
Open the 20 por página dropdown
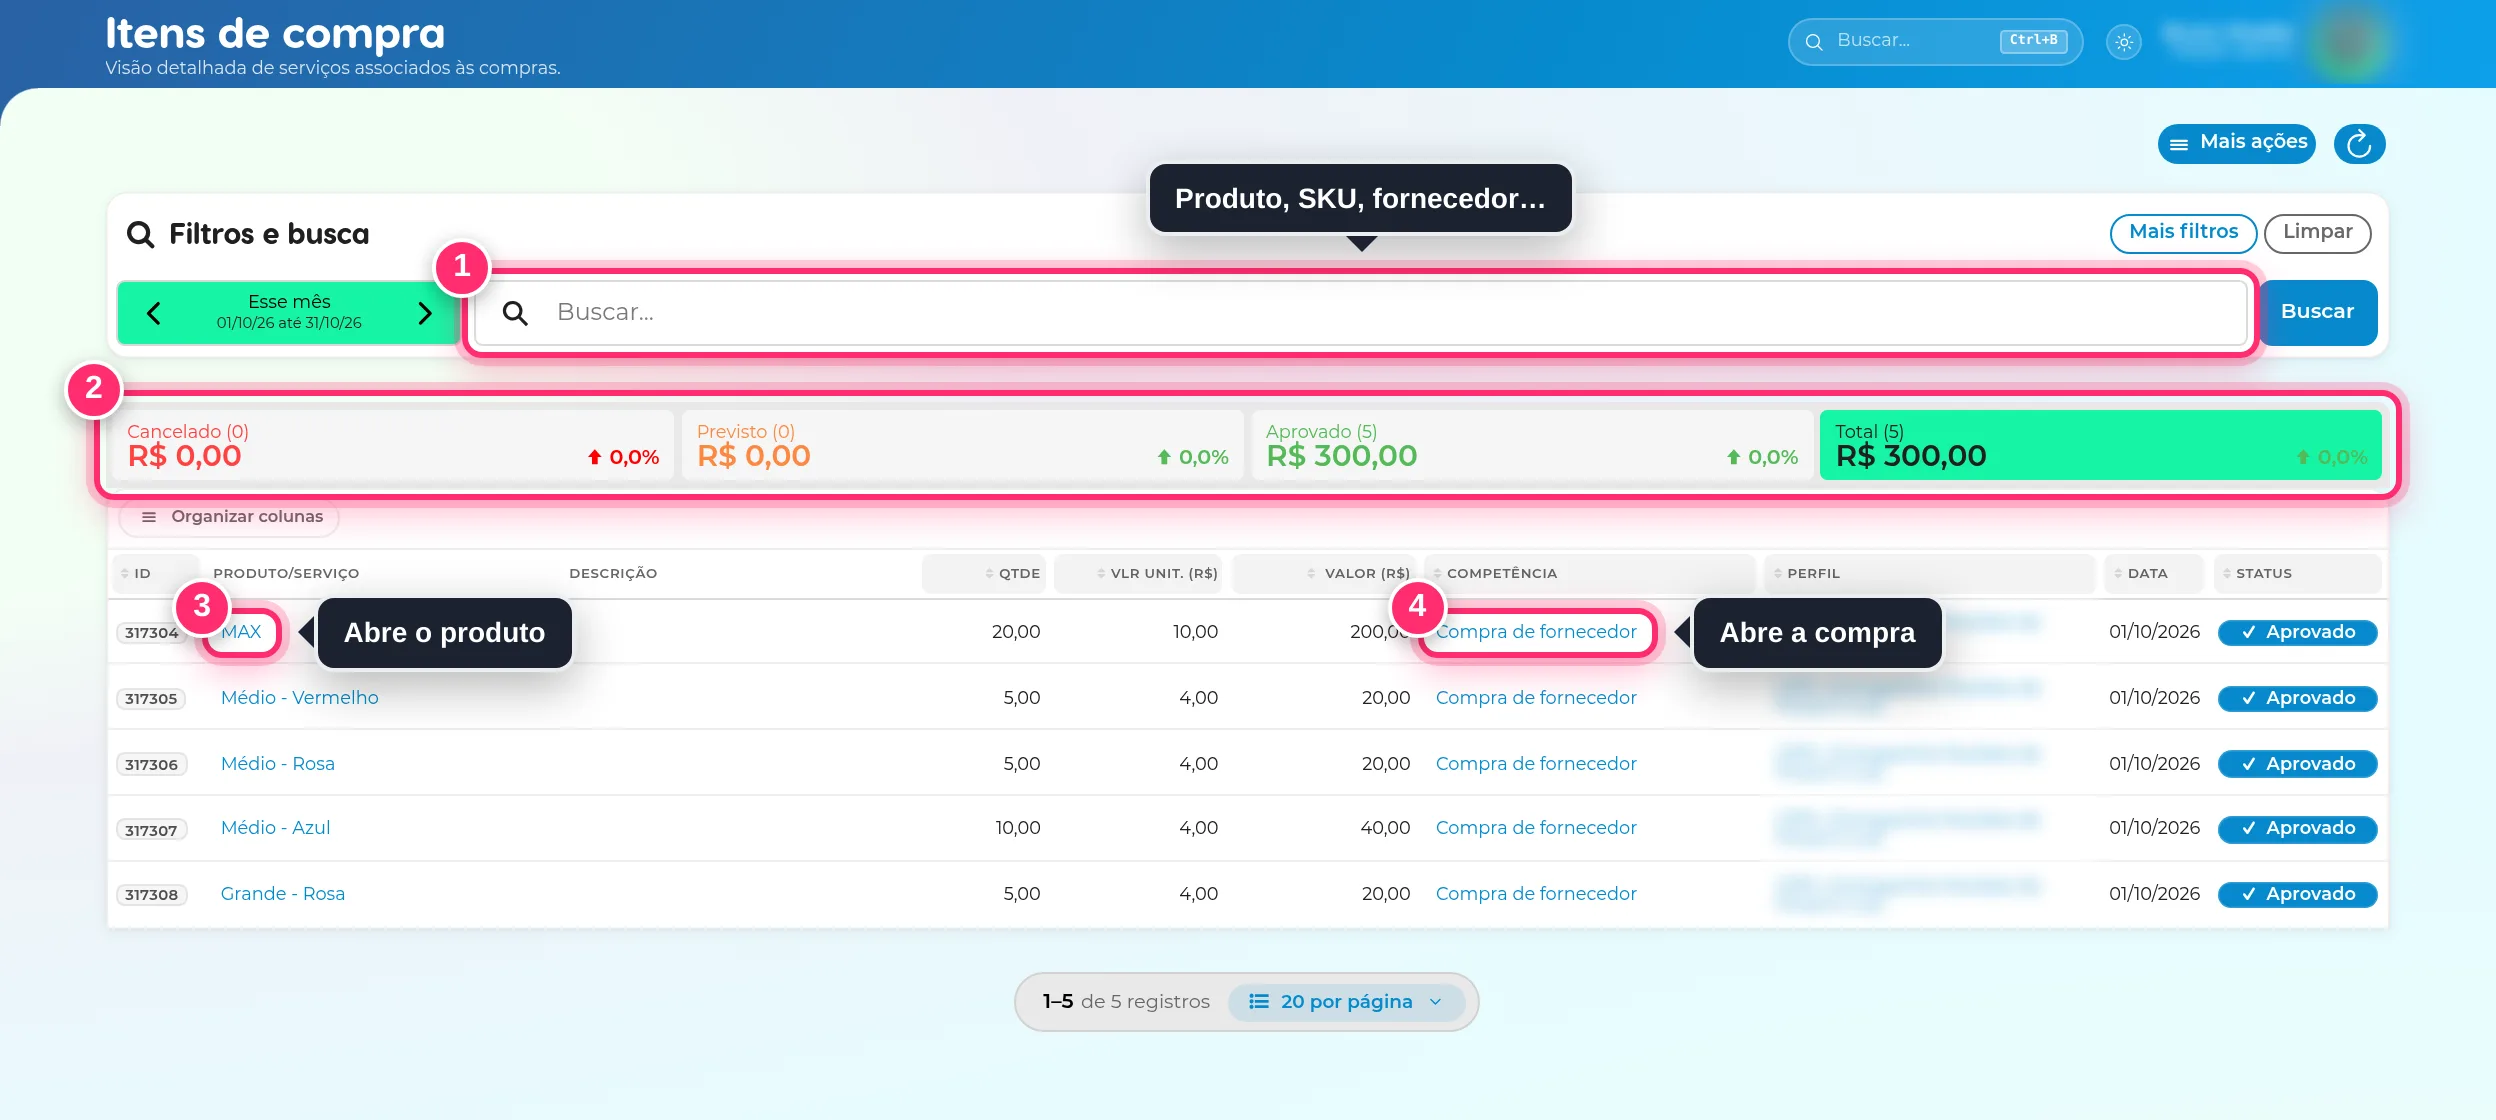[x=1346, y=1002]
